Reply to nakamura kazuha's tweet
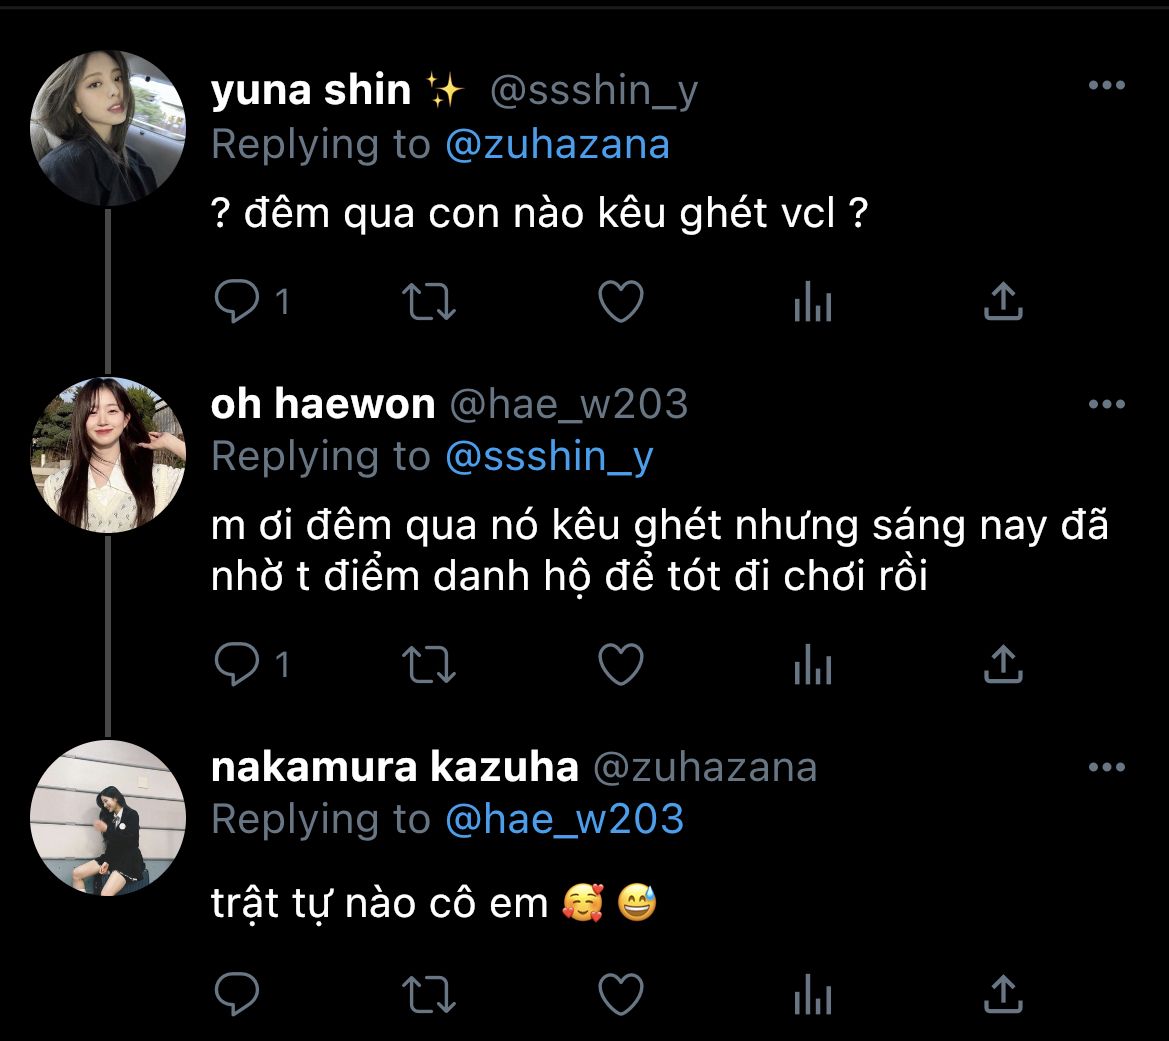Viewport: 1169px width, 1041px height. (238, 994)
